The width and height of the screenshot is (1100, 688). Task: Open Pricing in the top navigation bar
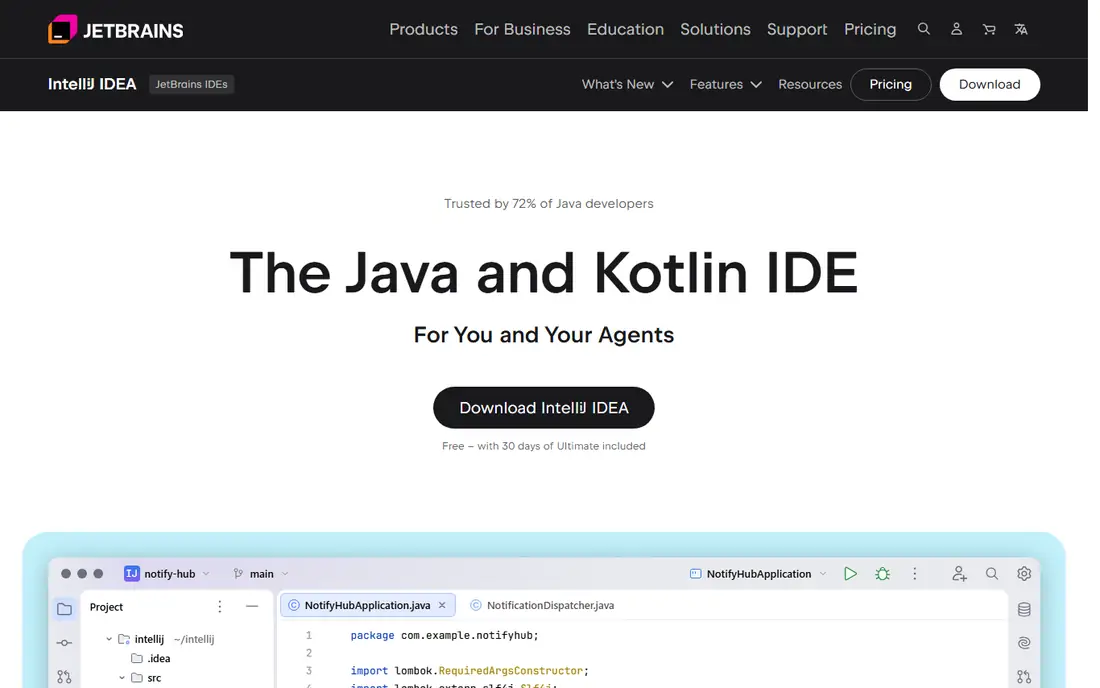870,29
